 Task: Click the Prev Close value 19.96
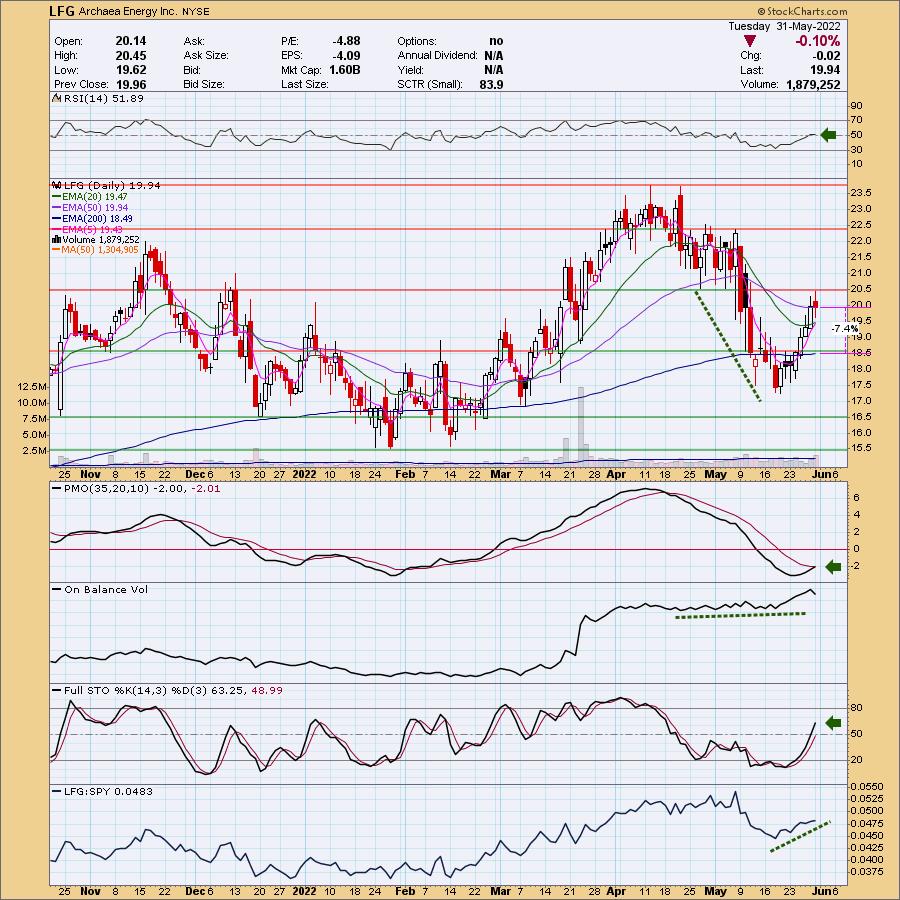click(x=131, y=84)
